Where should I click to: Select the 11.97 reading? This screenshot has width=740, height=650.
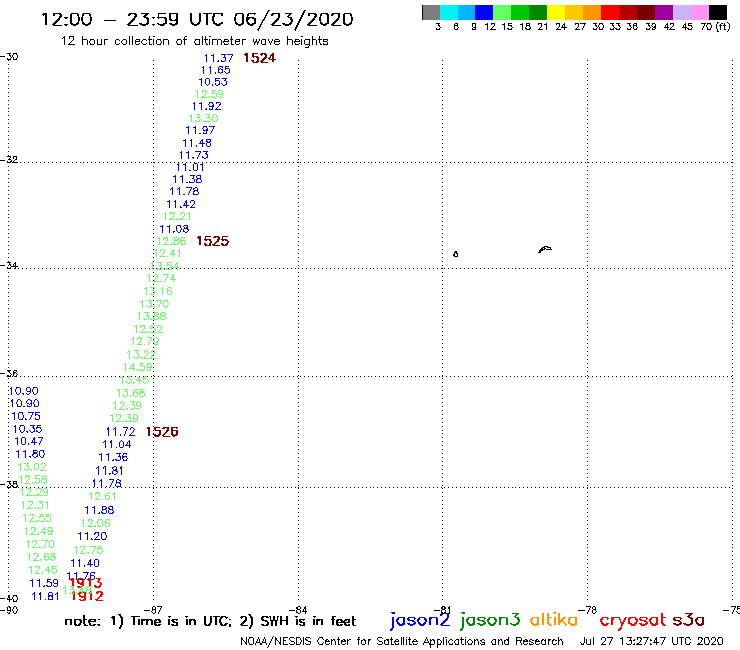(x=200, y=130)
